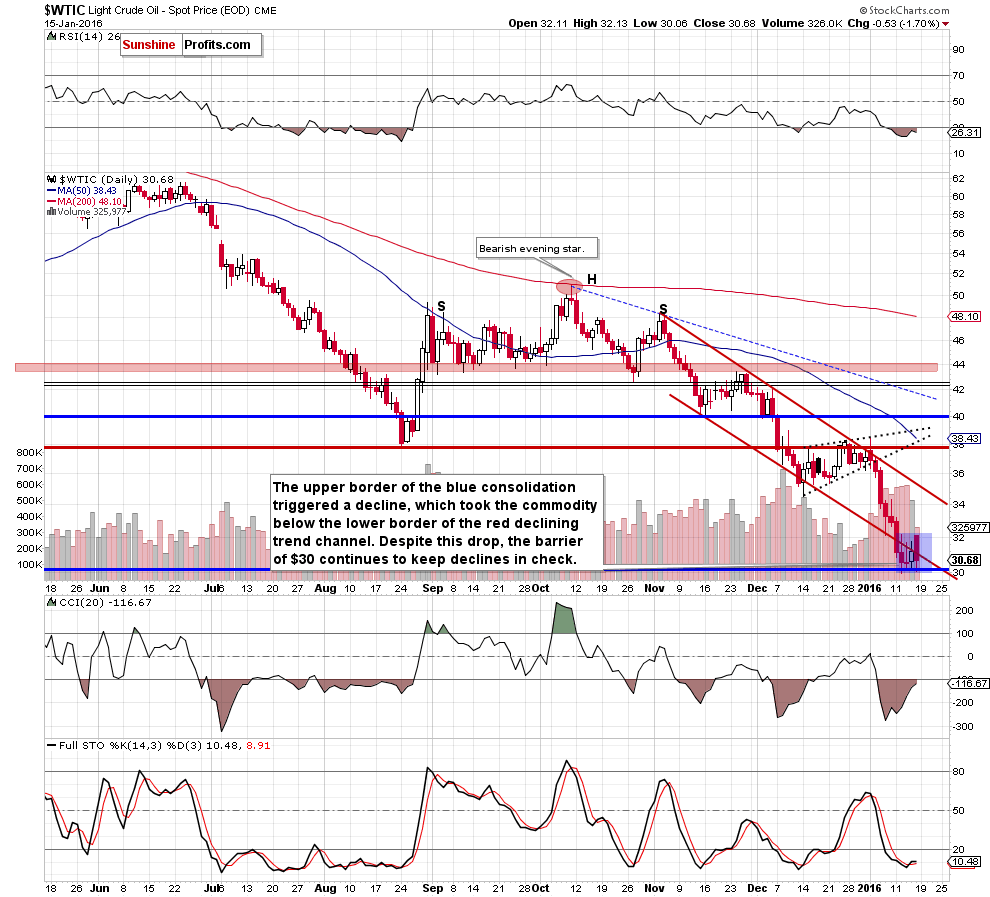Screen dimensions: 990x897
Task: Click the H head pattern label
Action: coord(592,279)
